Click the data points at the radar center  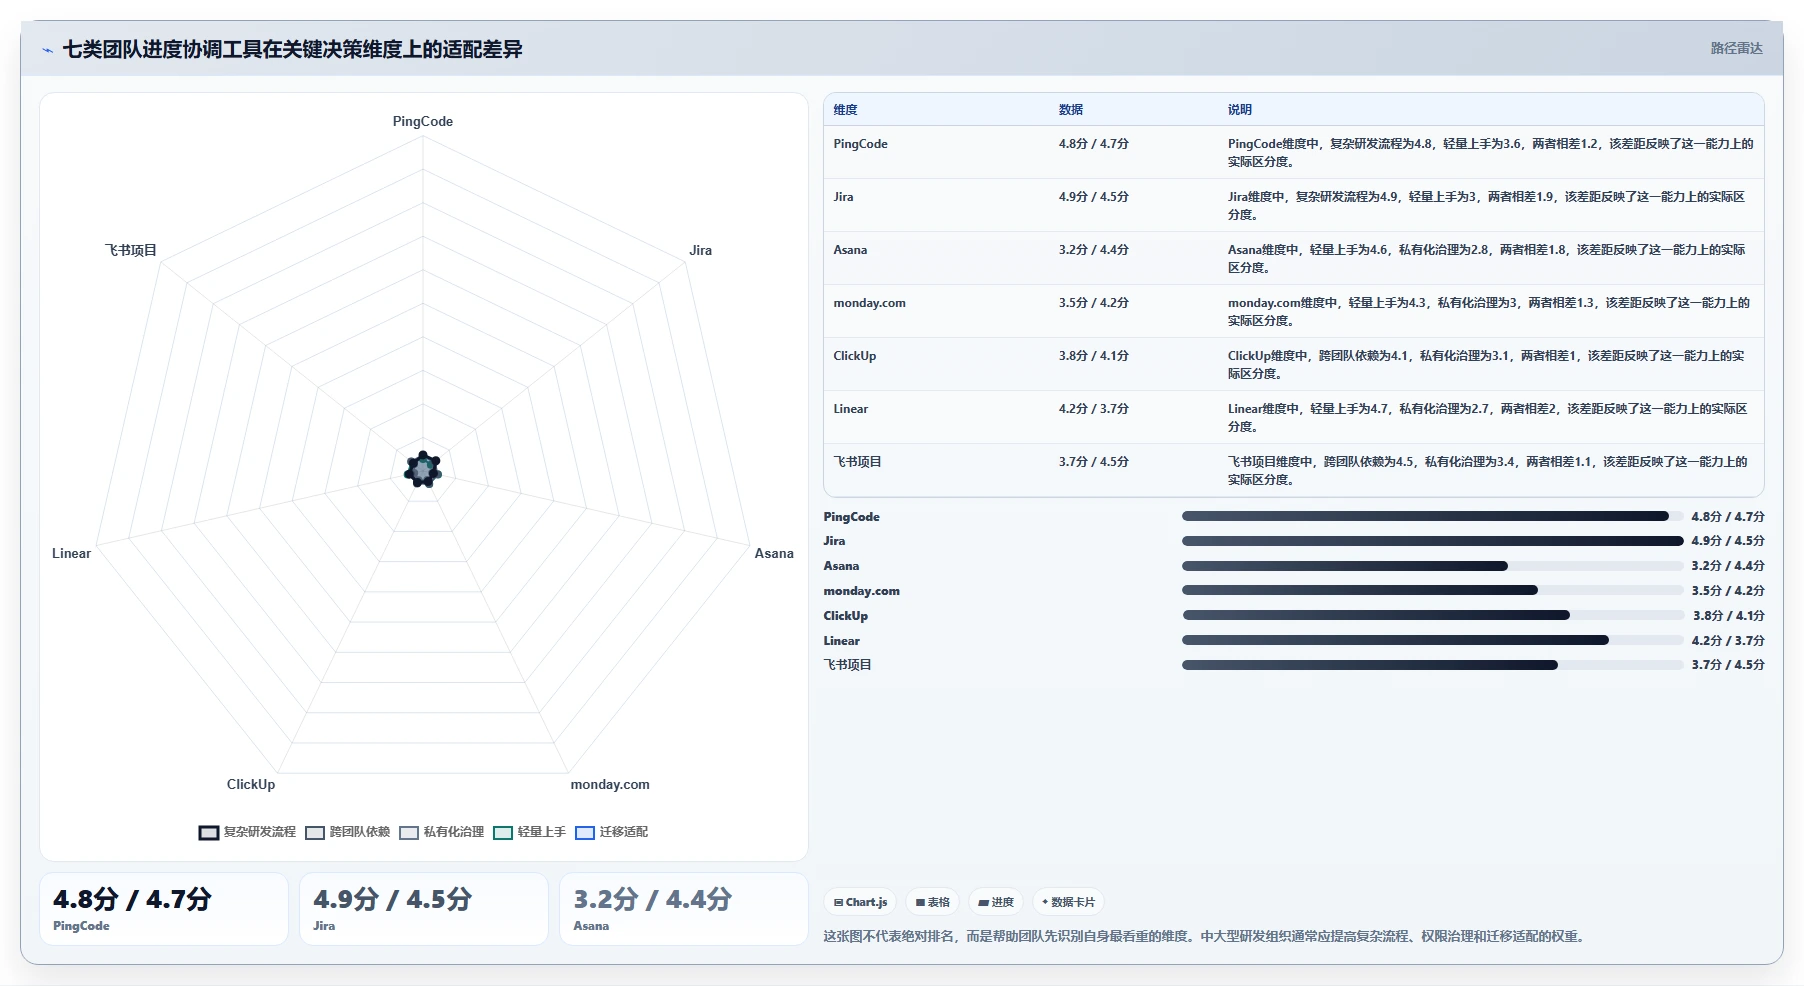pos(423,469)
